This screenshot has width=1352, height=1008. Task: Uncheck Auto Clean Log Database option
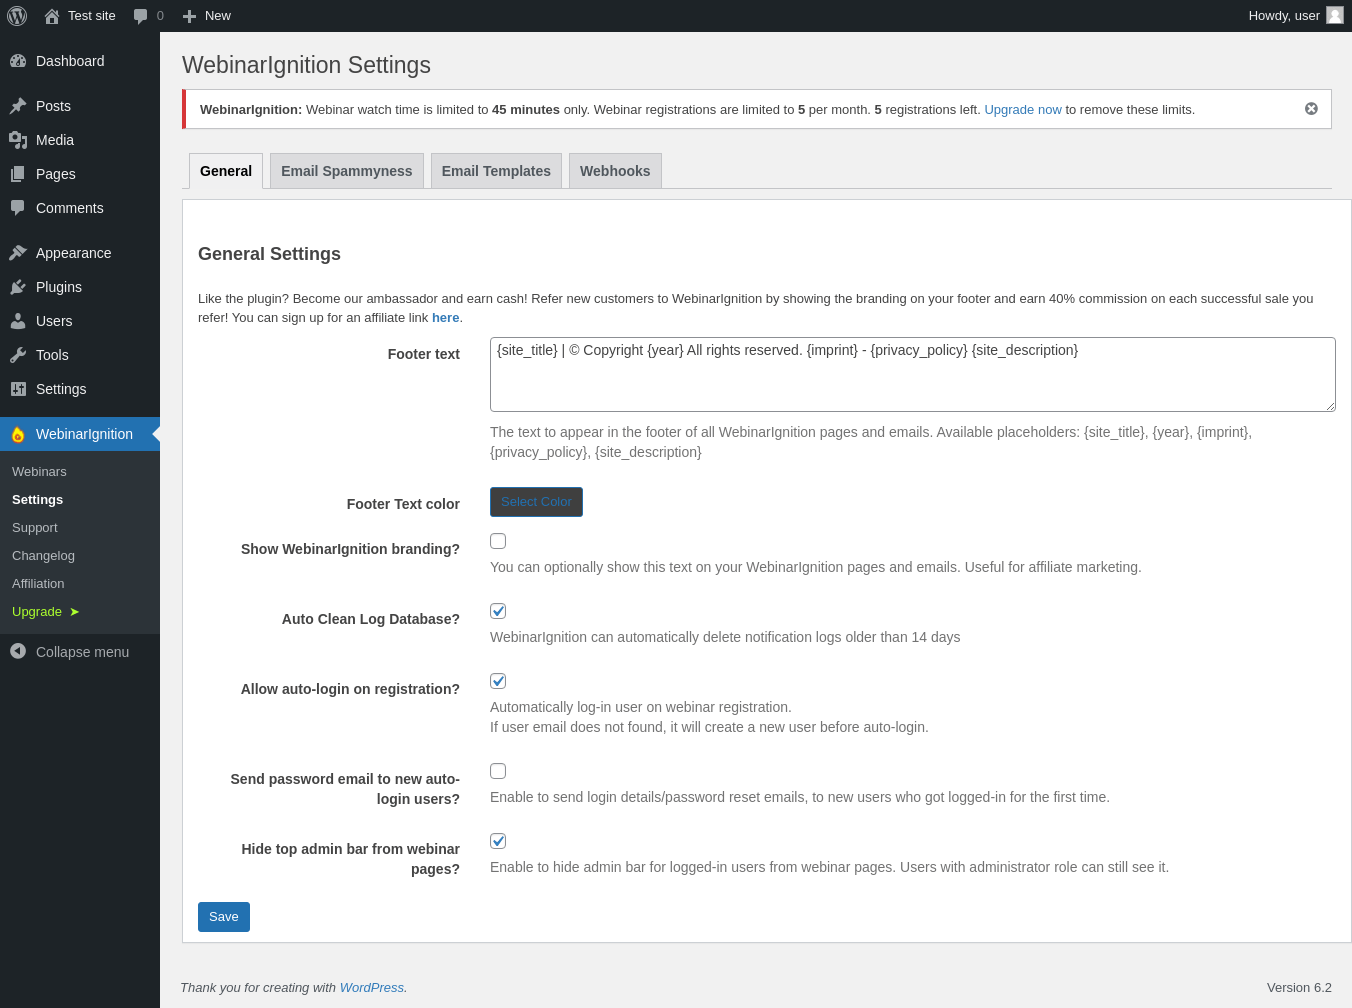pos(498,611)
